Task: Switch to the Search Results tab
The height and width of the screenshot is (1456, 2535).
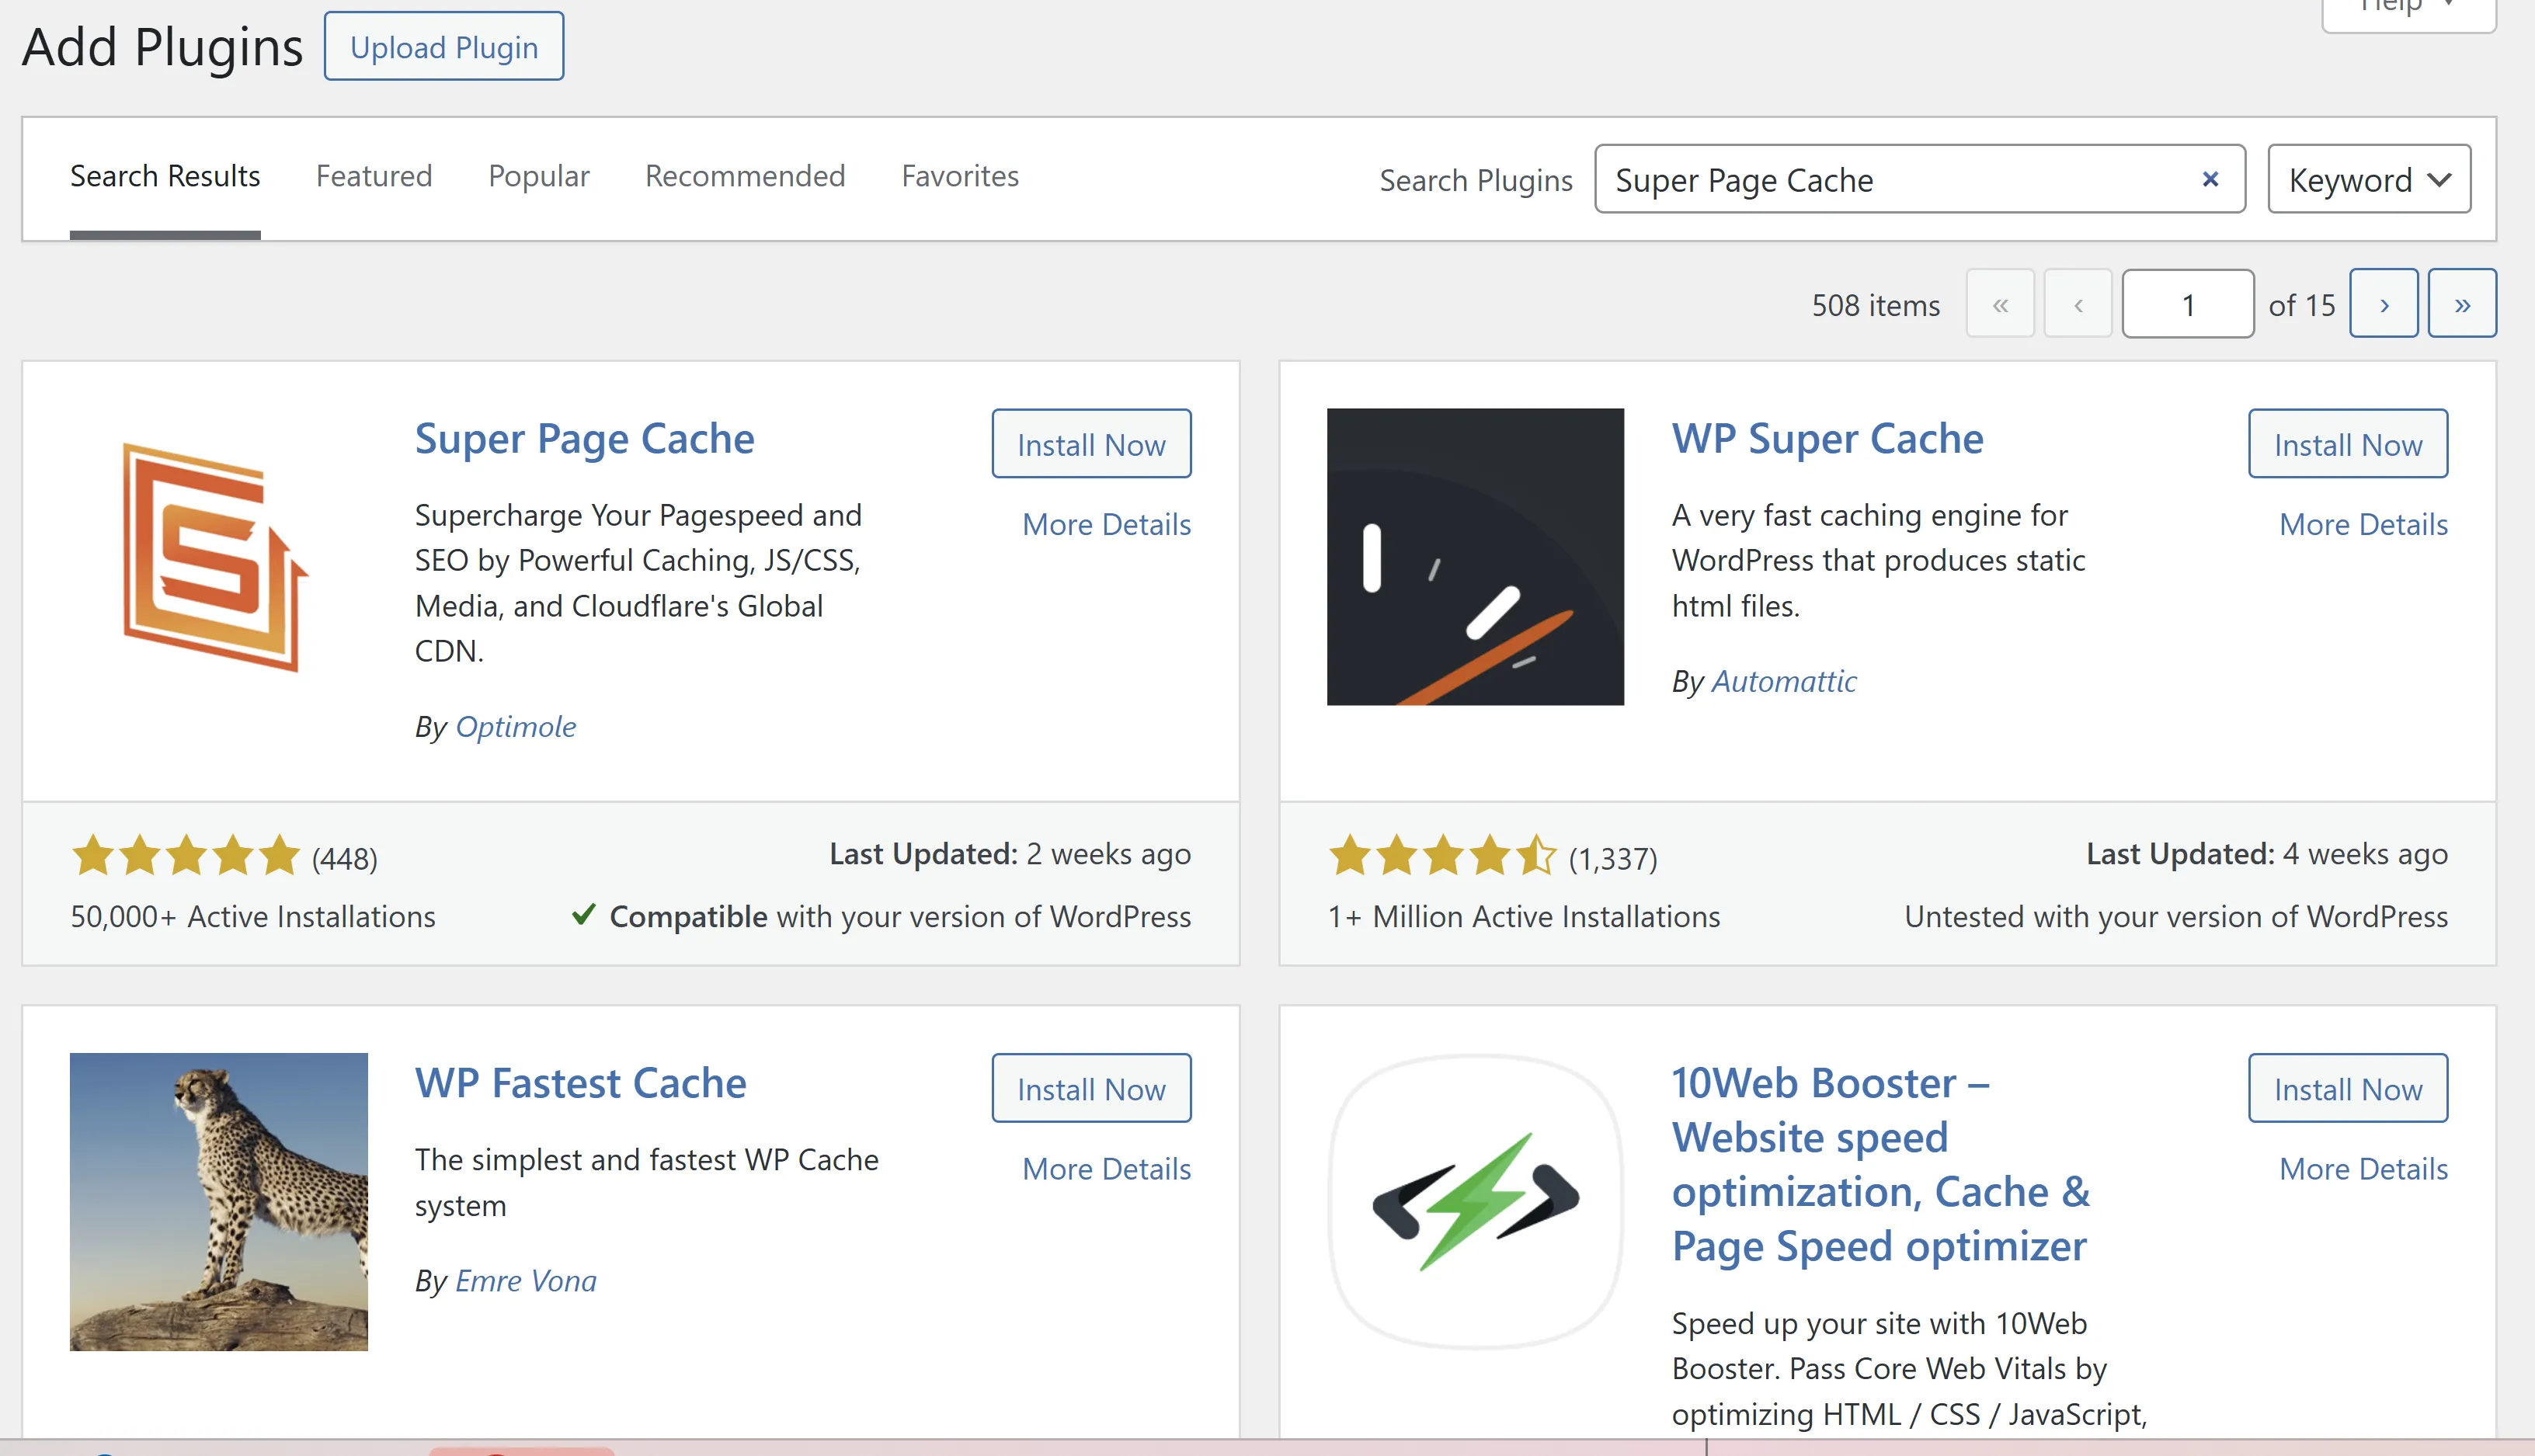Action: (165, 176)
